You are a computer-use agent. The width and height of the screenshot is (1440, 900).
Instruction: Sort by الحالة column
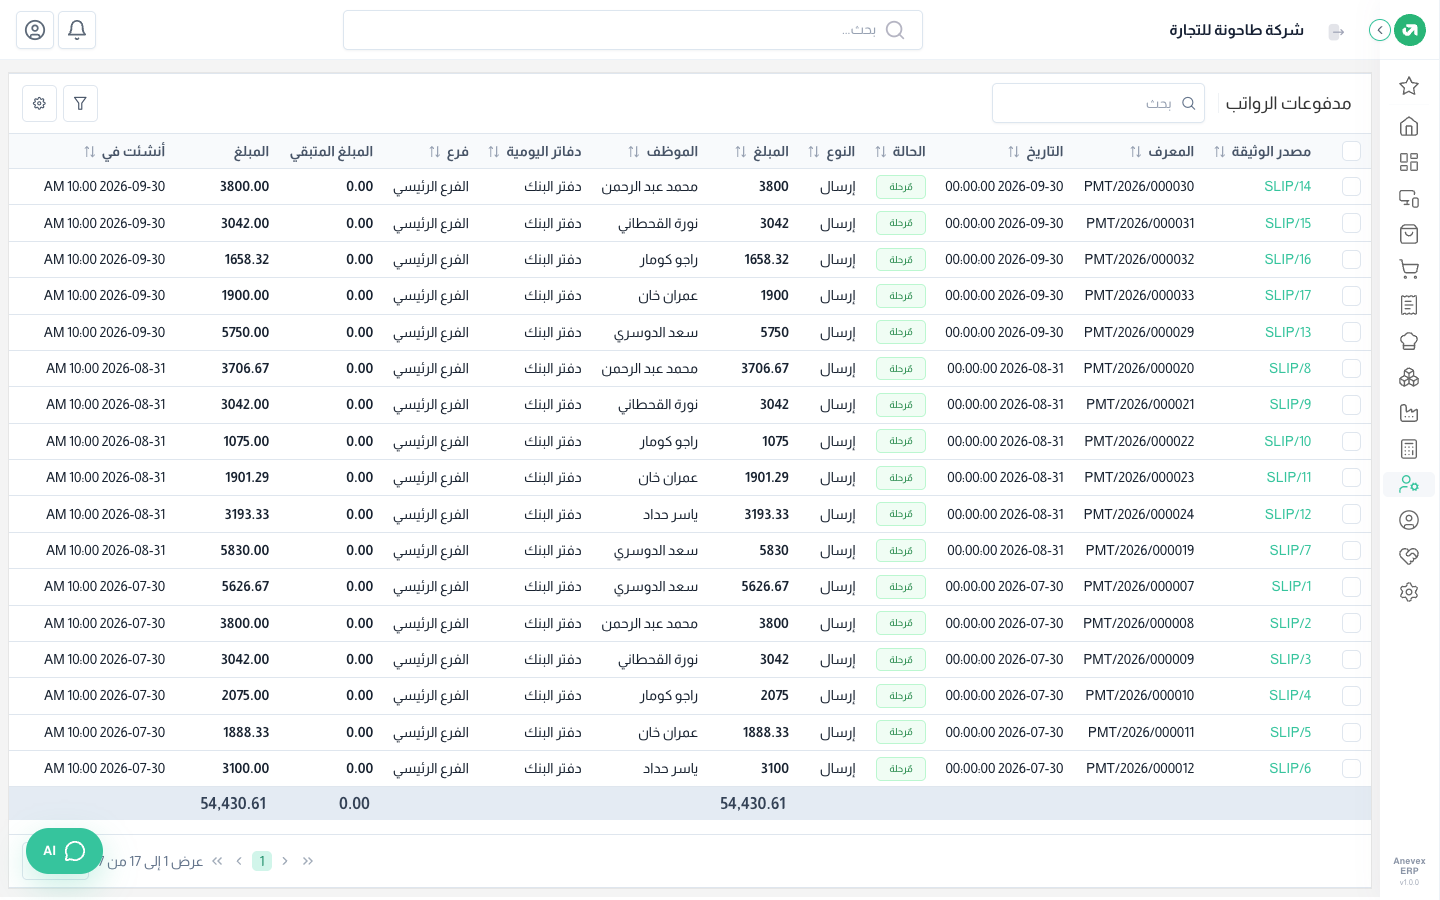tap(880, 152)
